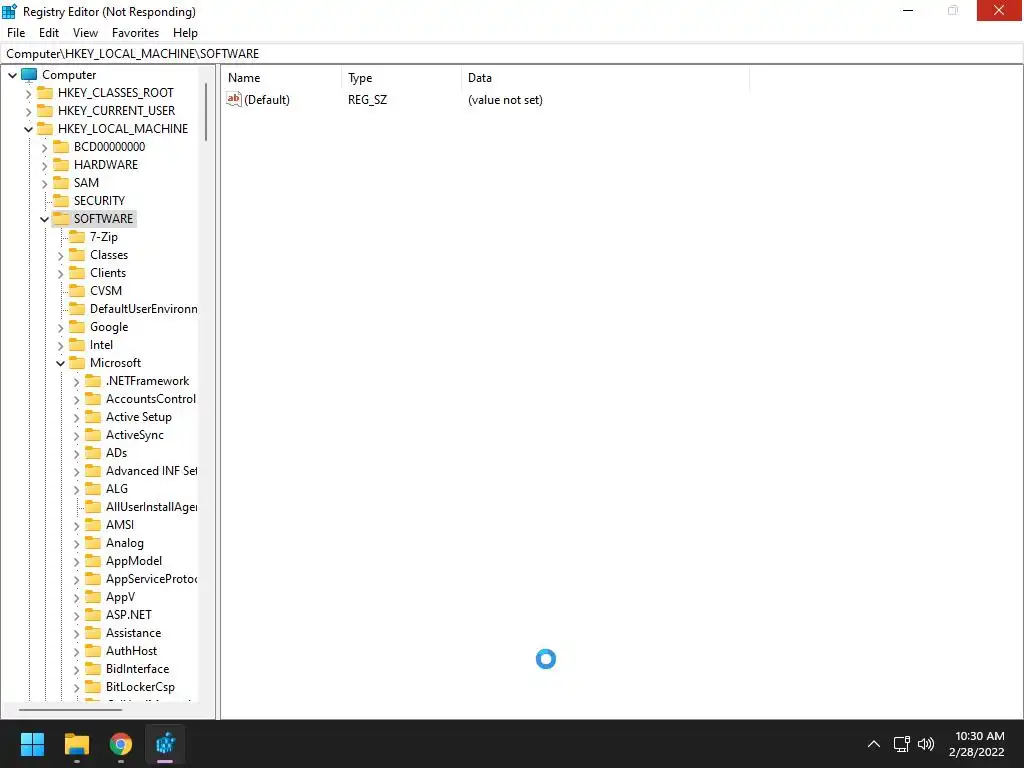The height and width of the screenshot is (768, 1024).
Task: Click the SOFTWARE folder icon
Action: pos(61,219)
